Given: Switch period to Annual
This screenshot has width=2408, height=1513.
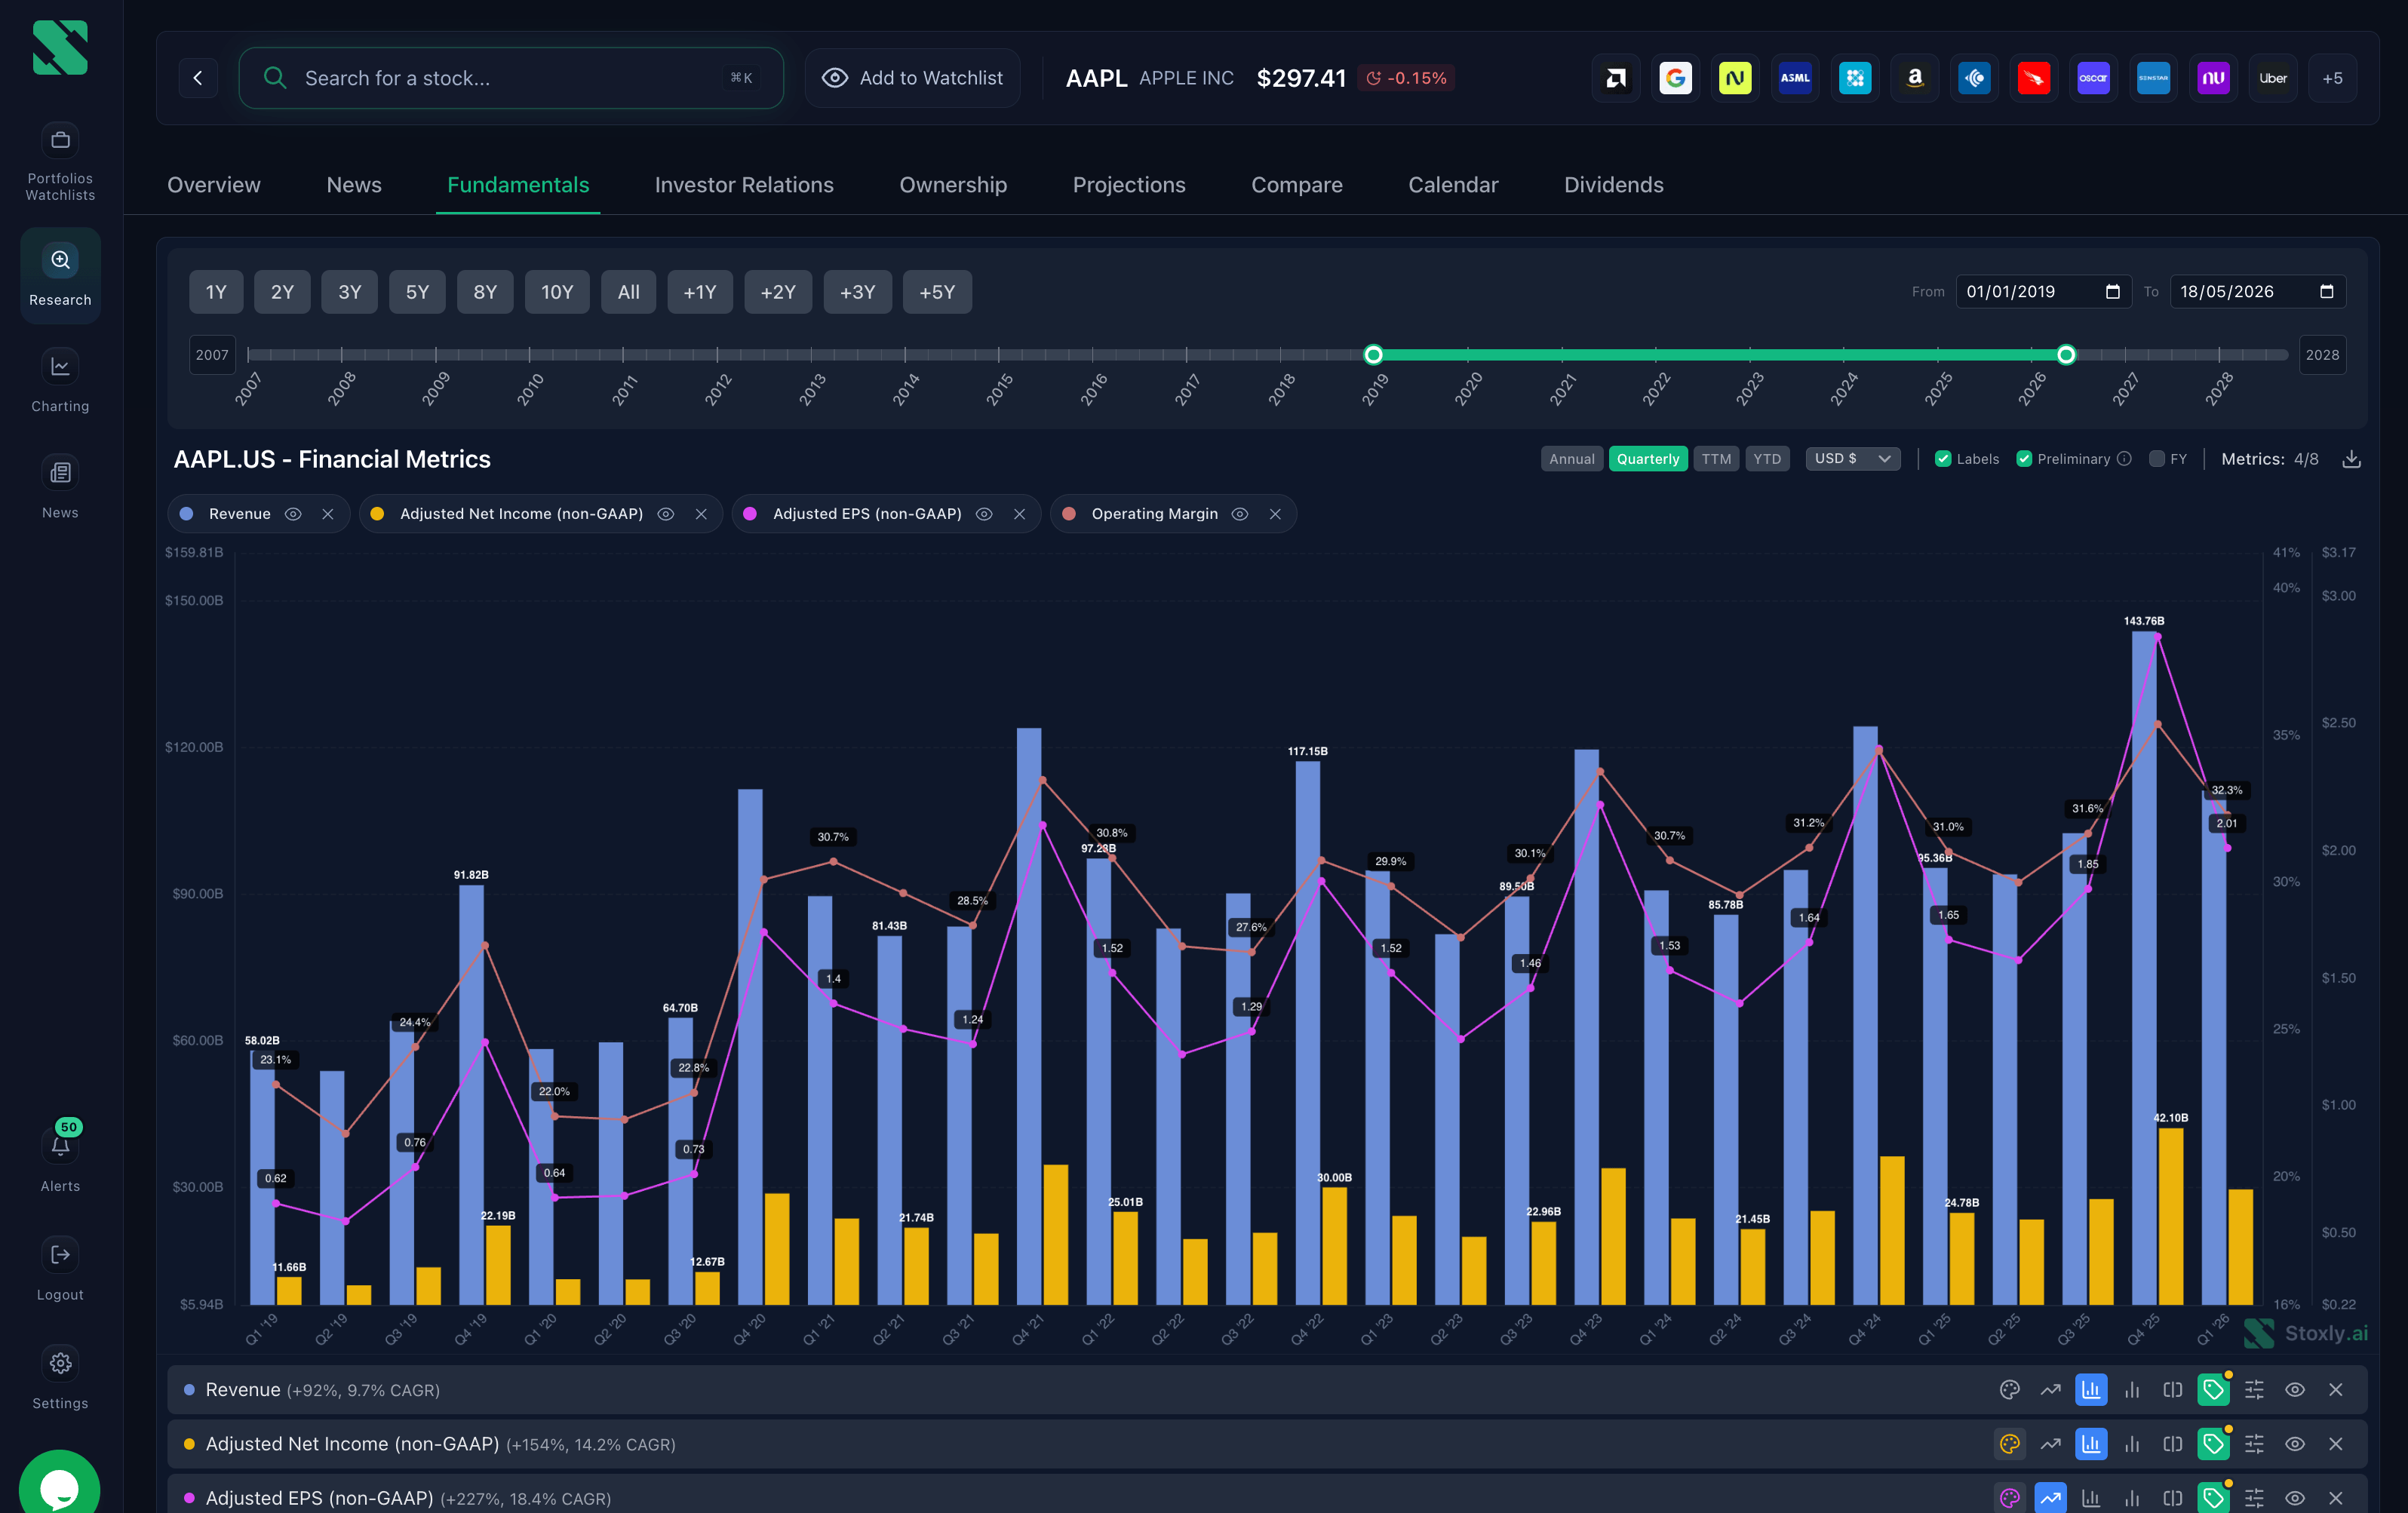Looking at the screenshot, I should (1572, 459).
